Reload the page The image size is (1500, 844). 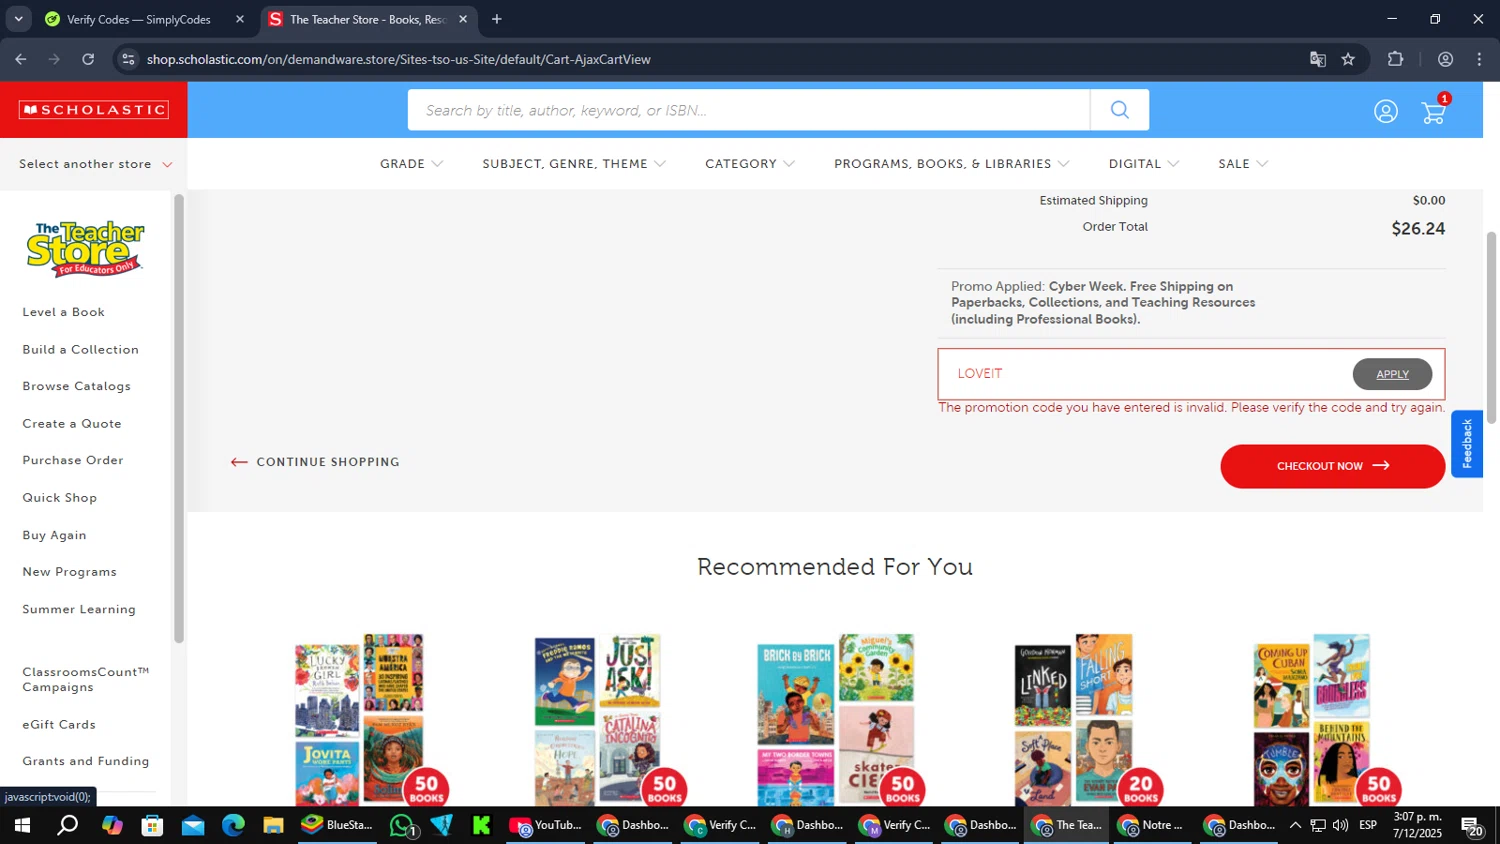88,59
